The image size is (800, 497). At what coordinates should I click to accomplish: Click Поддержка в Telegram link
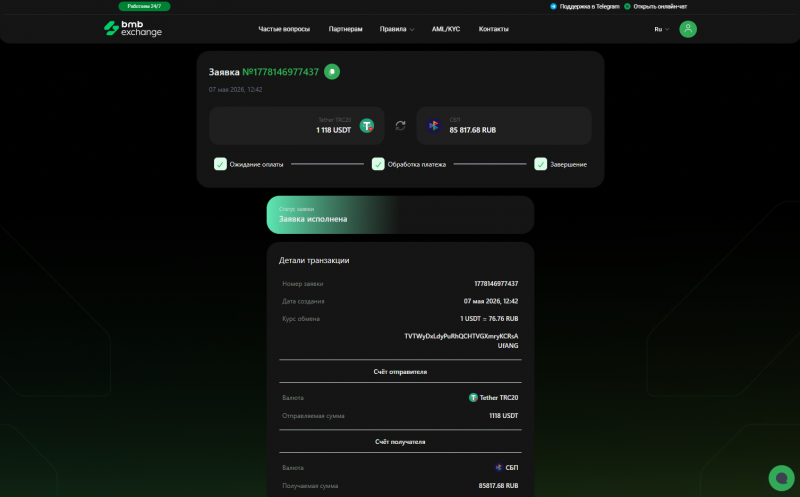point(589,7)
